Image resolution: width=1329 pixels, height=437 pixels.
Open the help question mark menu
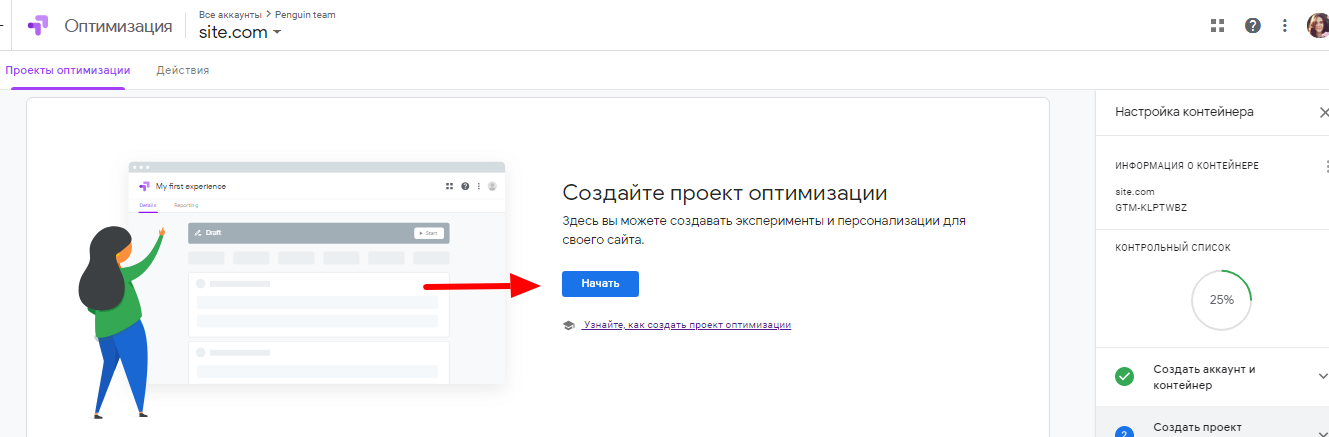[x=1252, y=26]
